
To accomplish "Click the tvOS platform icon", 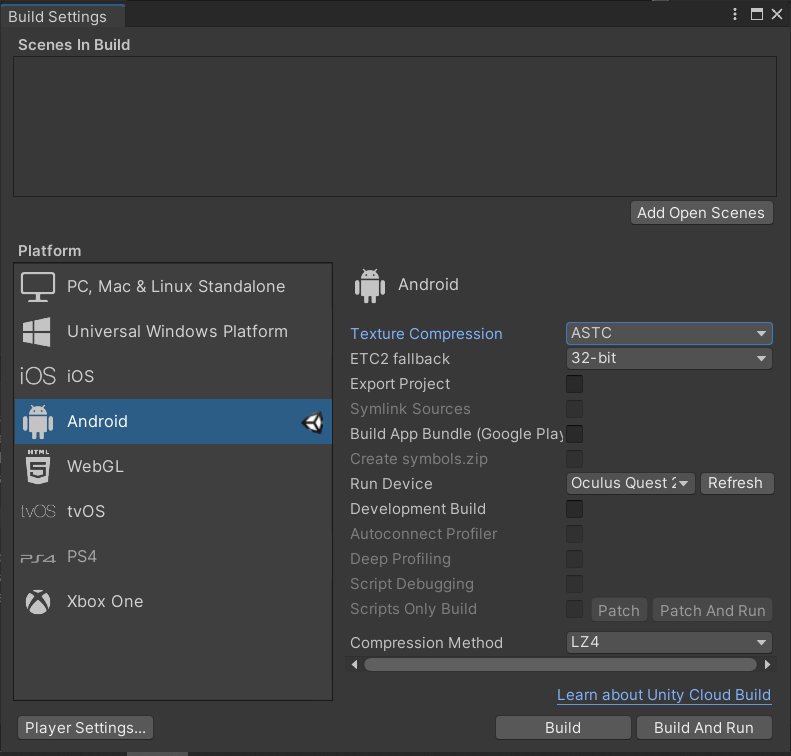I will pyautogui.click(x=38, y=511).
